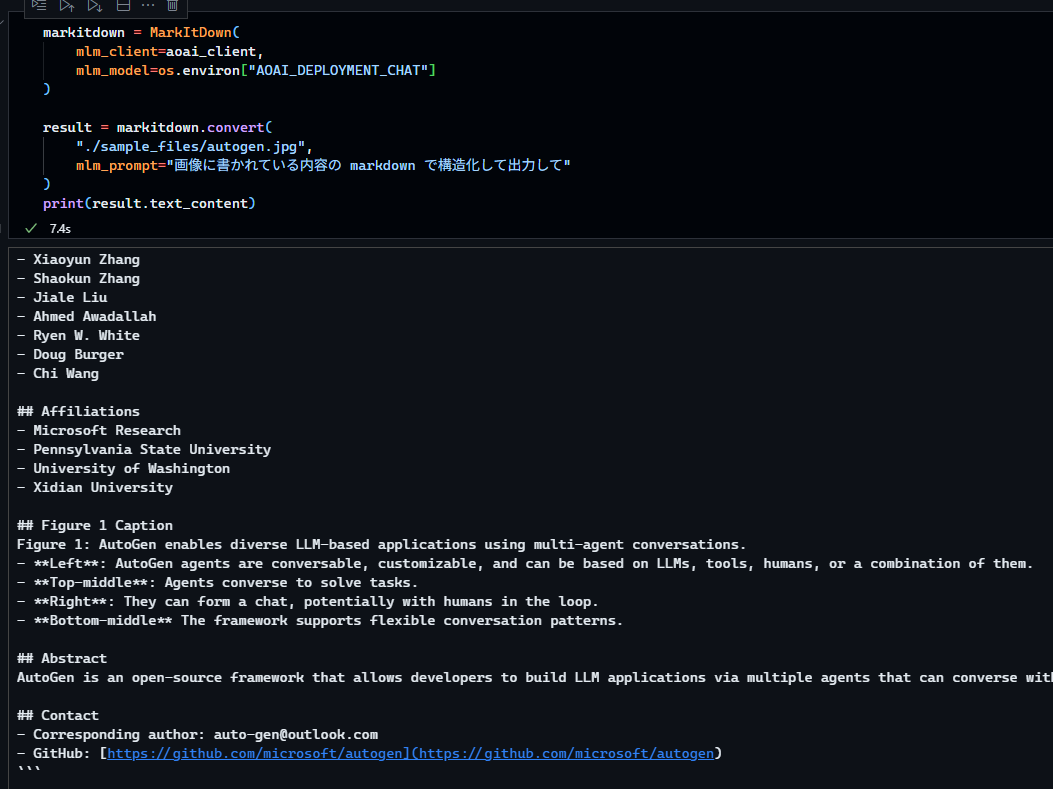Open GitHub link inside square brackets
The width and height of the screenshot is (1053, 789).
[259, 753]
